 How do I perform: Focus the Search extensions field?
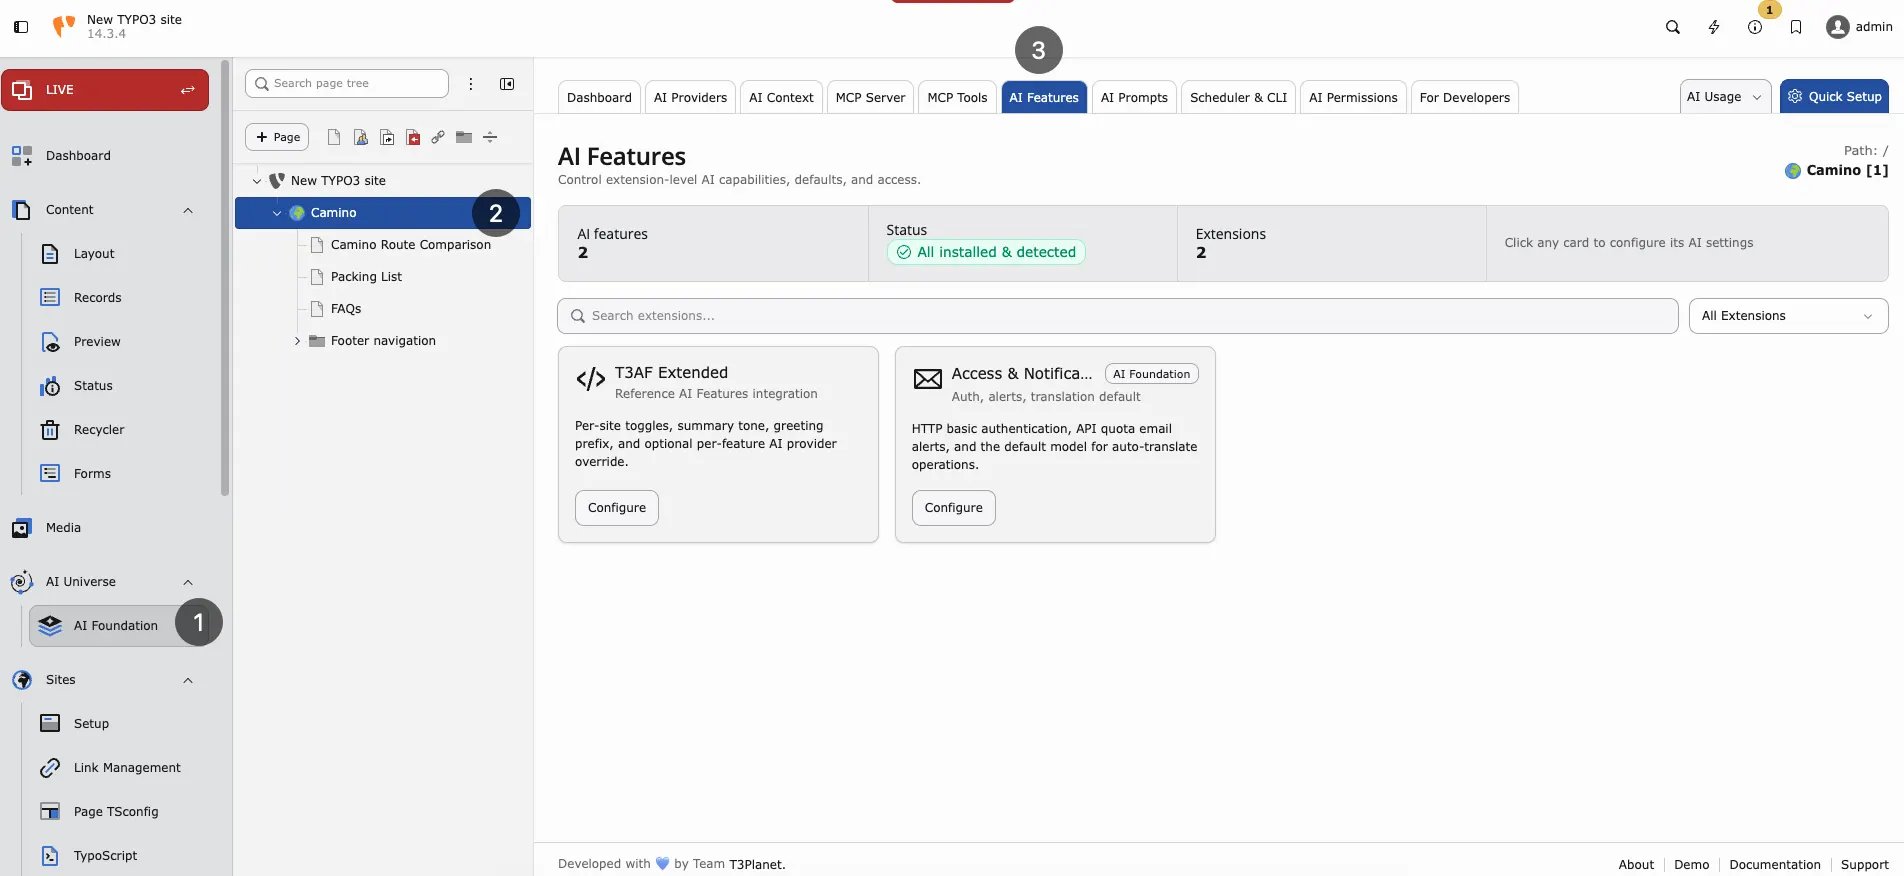pyautogui.click(x=1117, y=316)
